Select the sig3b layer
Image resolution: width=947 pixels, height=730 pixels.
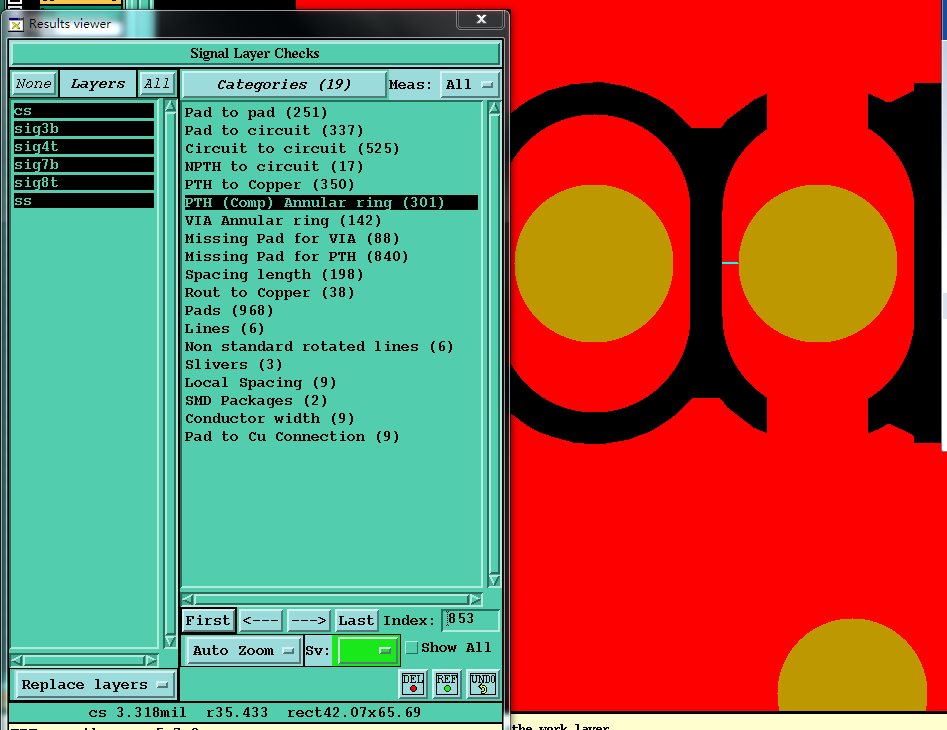coord(83,129)
